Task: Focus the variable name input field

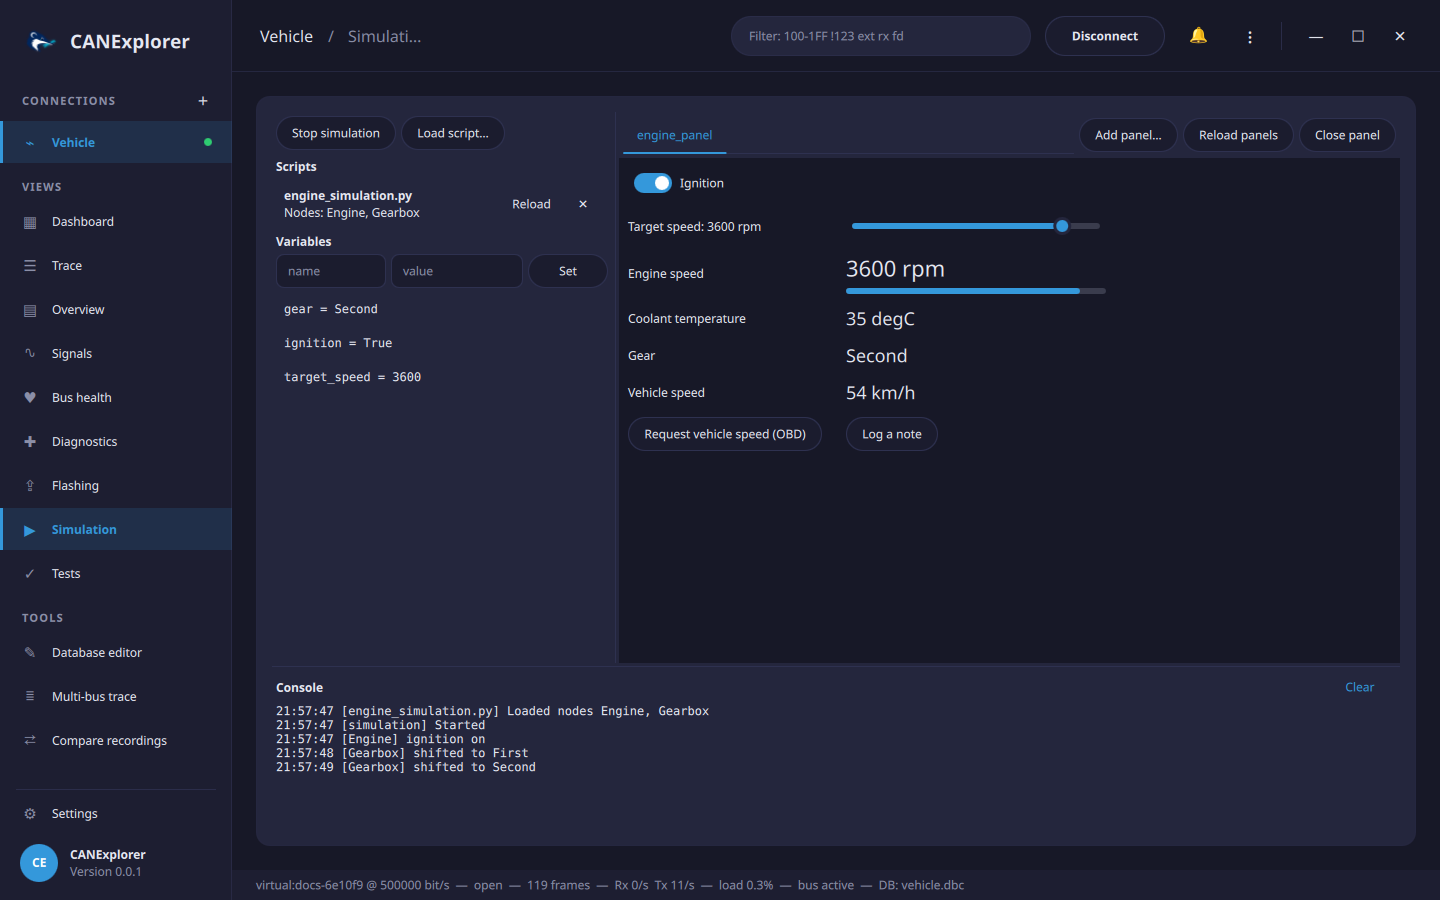Action: pos(331,271)
